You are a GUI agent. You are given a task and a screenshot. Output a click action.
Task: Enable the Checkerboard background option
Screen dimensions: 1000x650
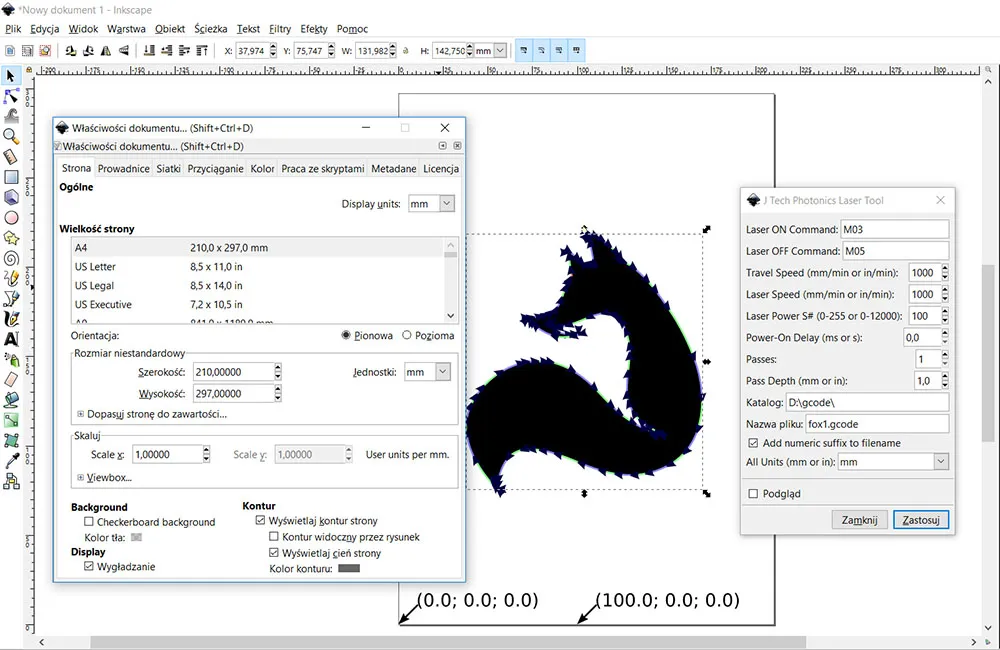pyautogui.click(x=88, y=522)
